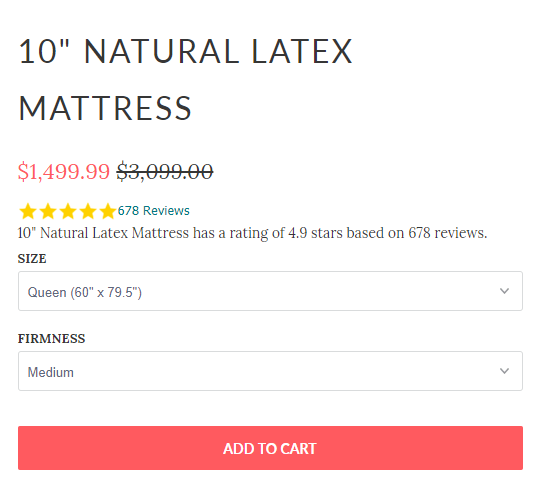Expand the Medium firmness dropdown
The image size is (541, 496).
click(270, 371)
